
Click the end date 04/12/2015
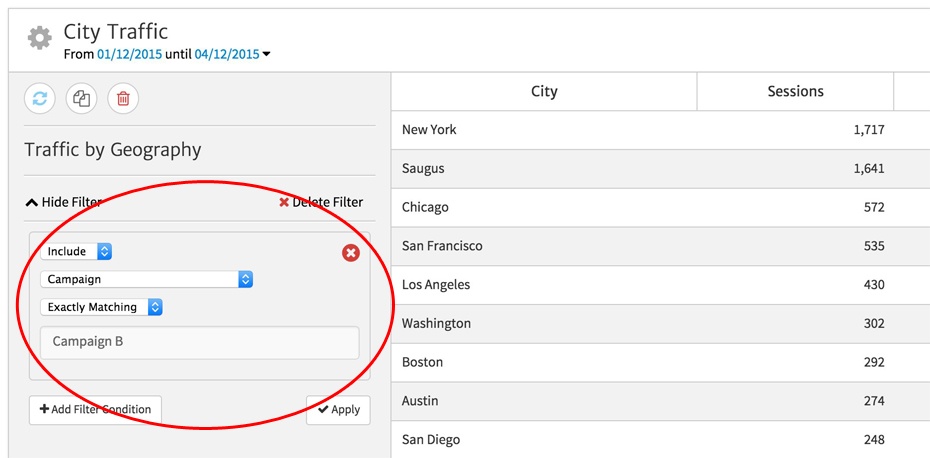coord(226,54)
